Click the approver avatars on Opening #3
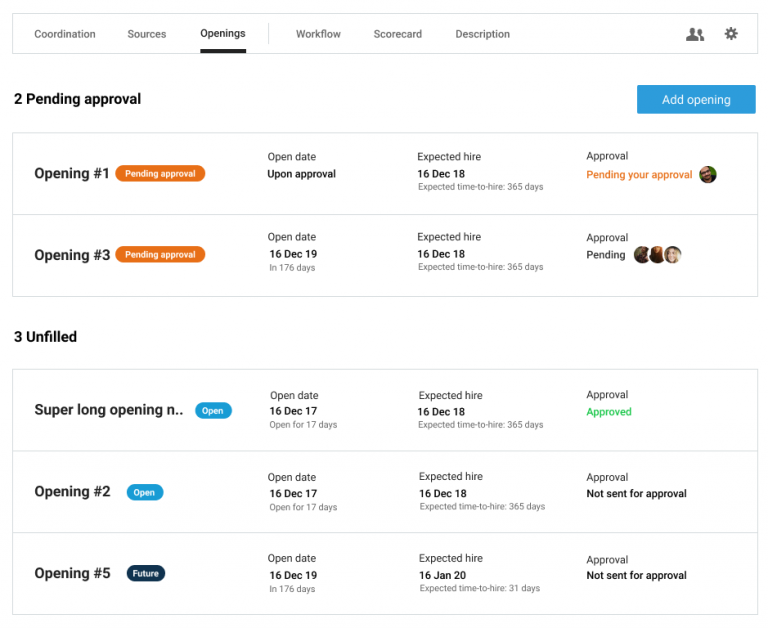768x628 pixels. click(x=658, y=255)
